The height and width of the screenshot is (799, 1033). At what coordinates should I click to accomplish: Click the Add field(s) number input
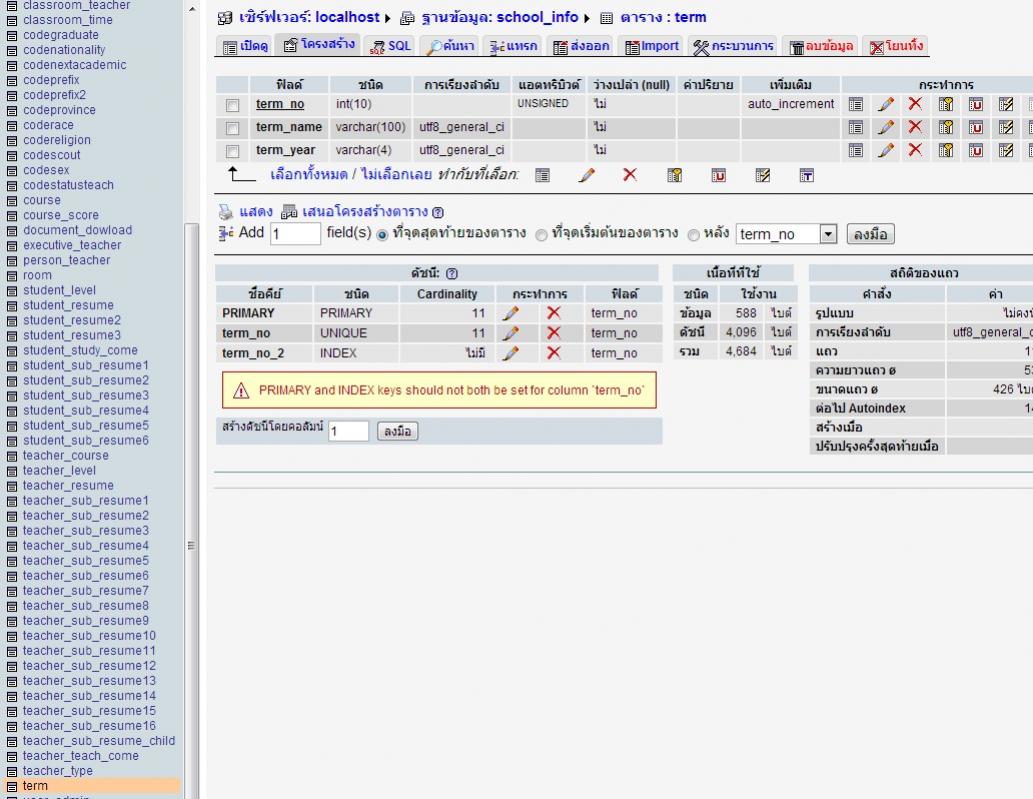click(x=295, y=234)
